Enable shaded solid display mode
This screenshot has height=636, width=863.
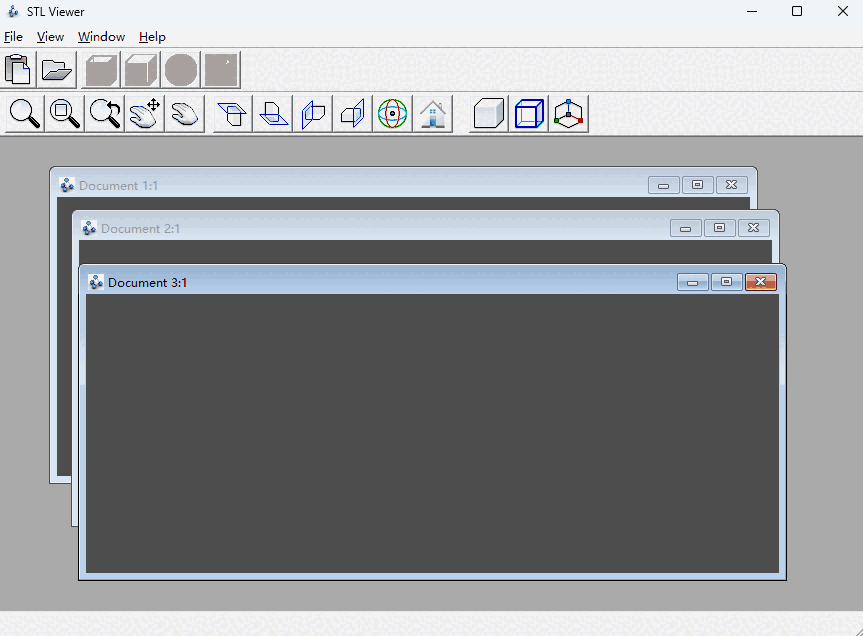[x=487, y=113]
